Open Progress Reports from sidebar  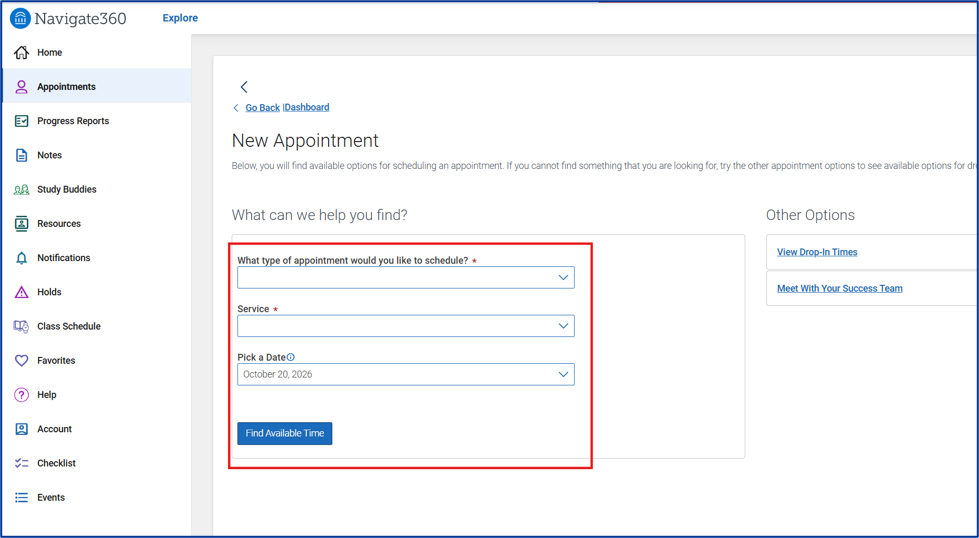[x=96, y=121]
